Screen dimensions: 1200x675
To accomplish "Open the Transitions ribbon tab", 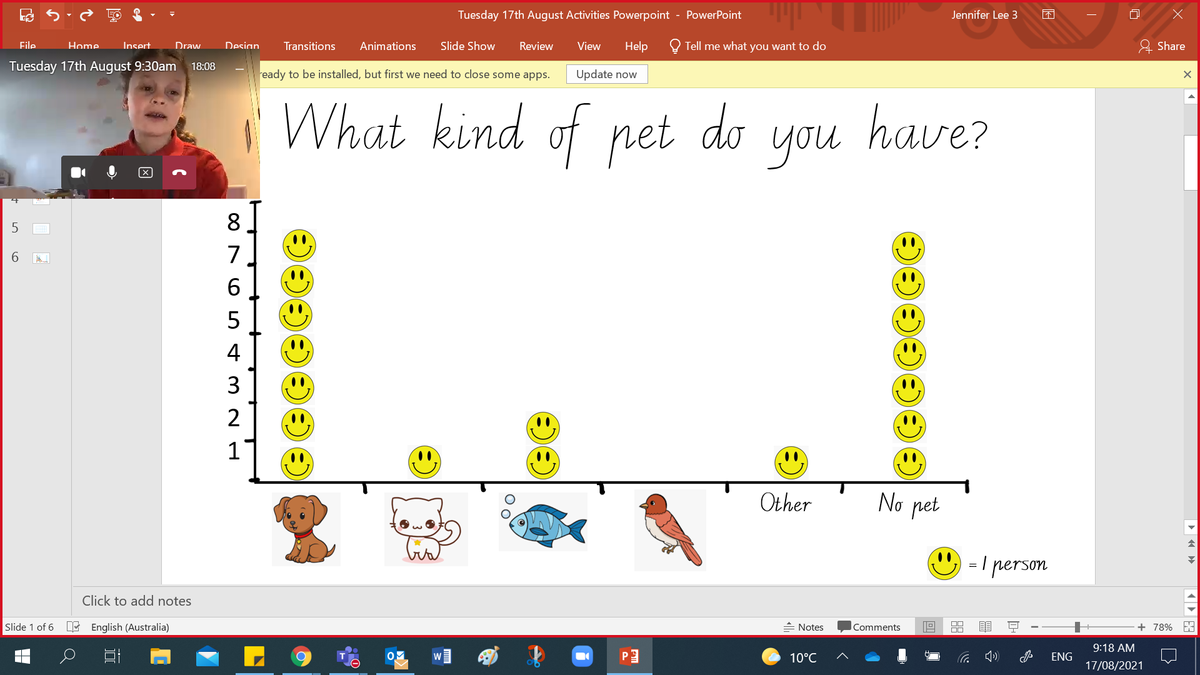I will 309,46.
